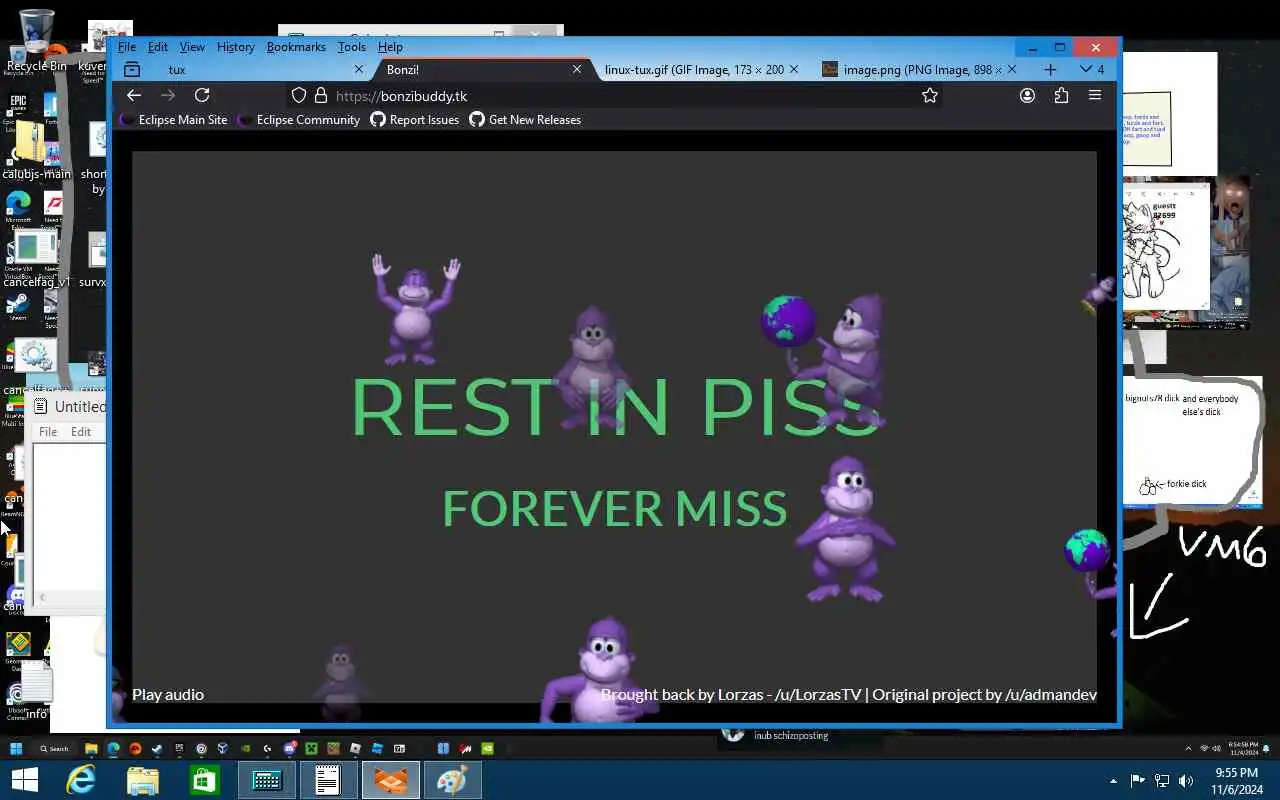Open Action Center flag icon
Screen dimensions: 1280x800
1137,781
